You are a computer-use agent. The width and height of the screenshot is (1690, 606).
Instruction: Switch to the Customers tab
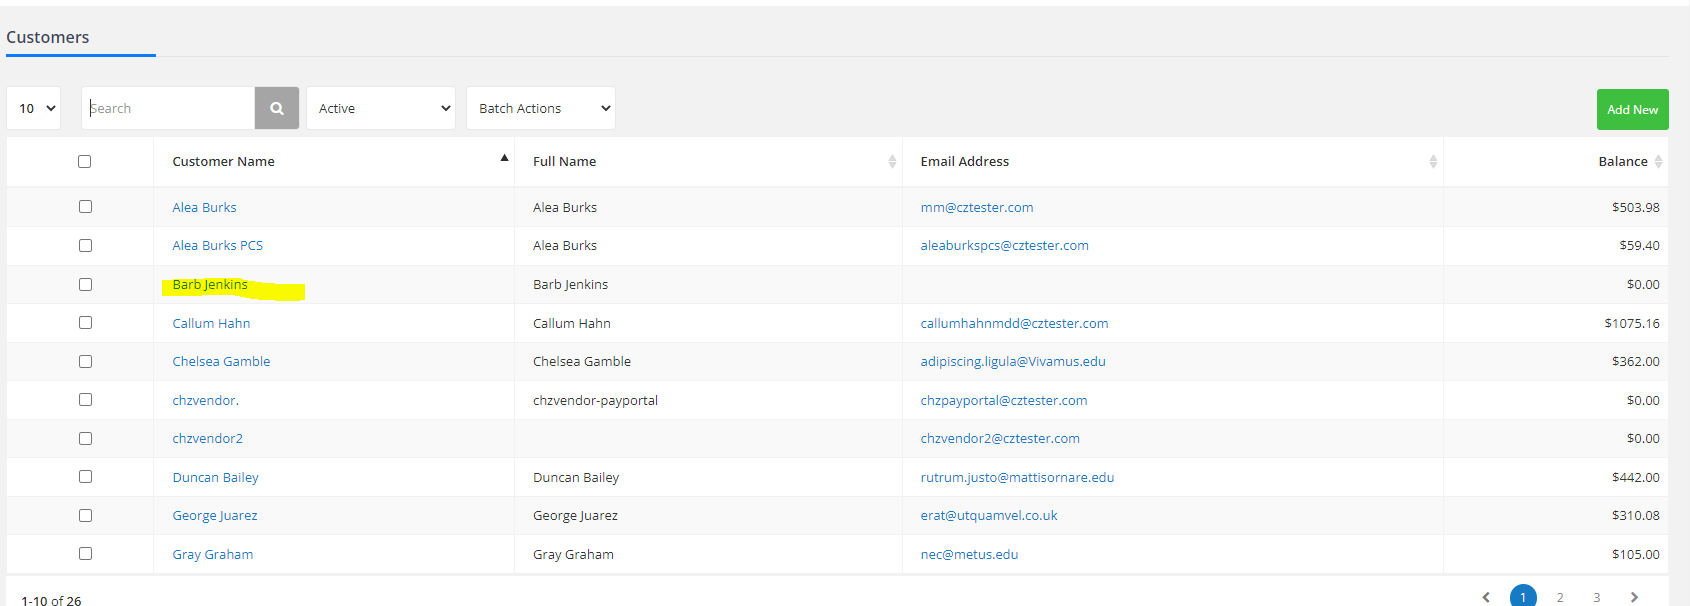[x=48, y=37]
